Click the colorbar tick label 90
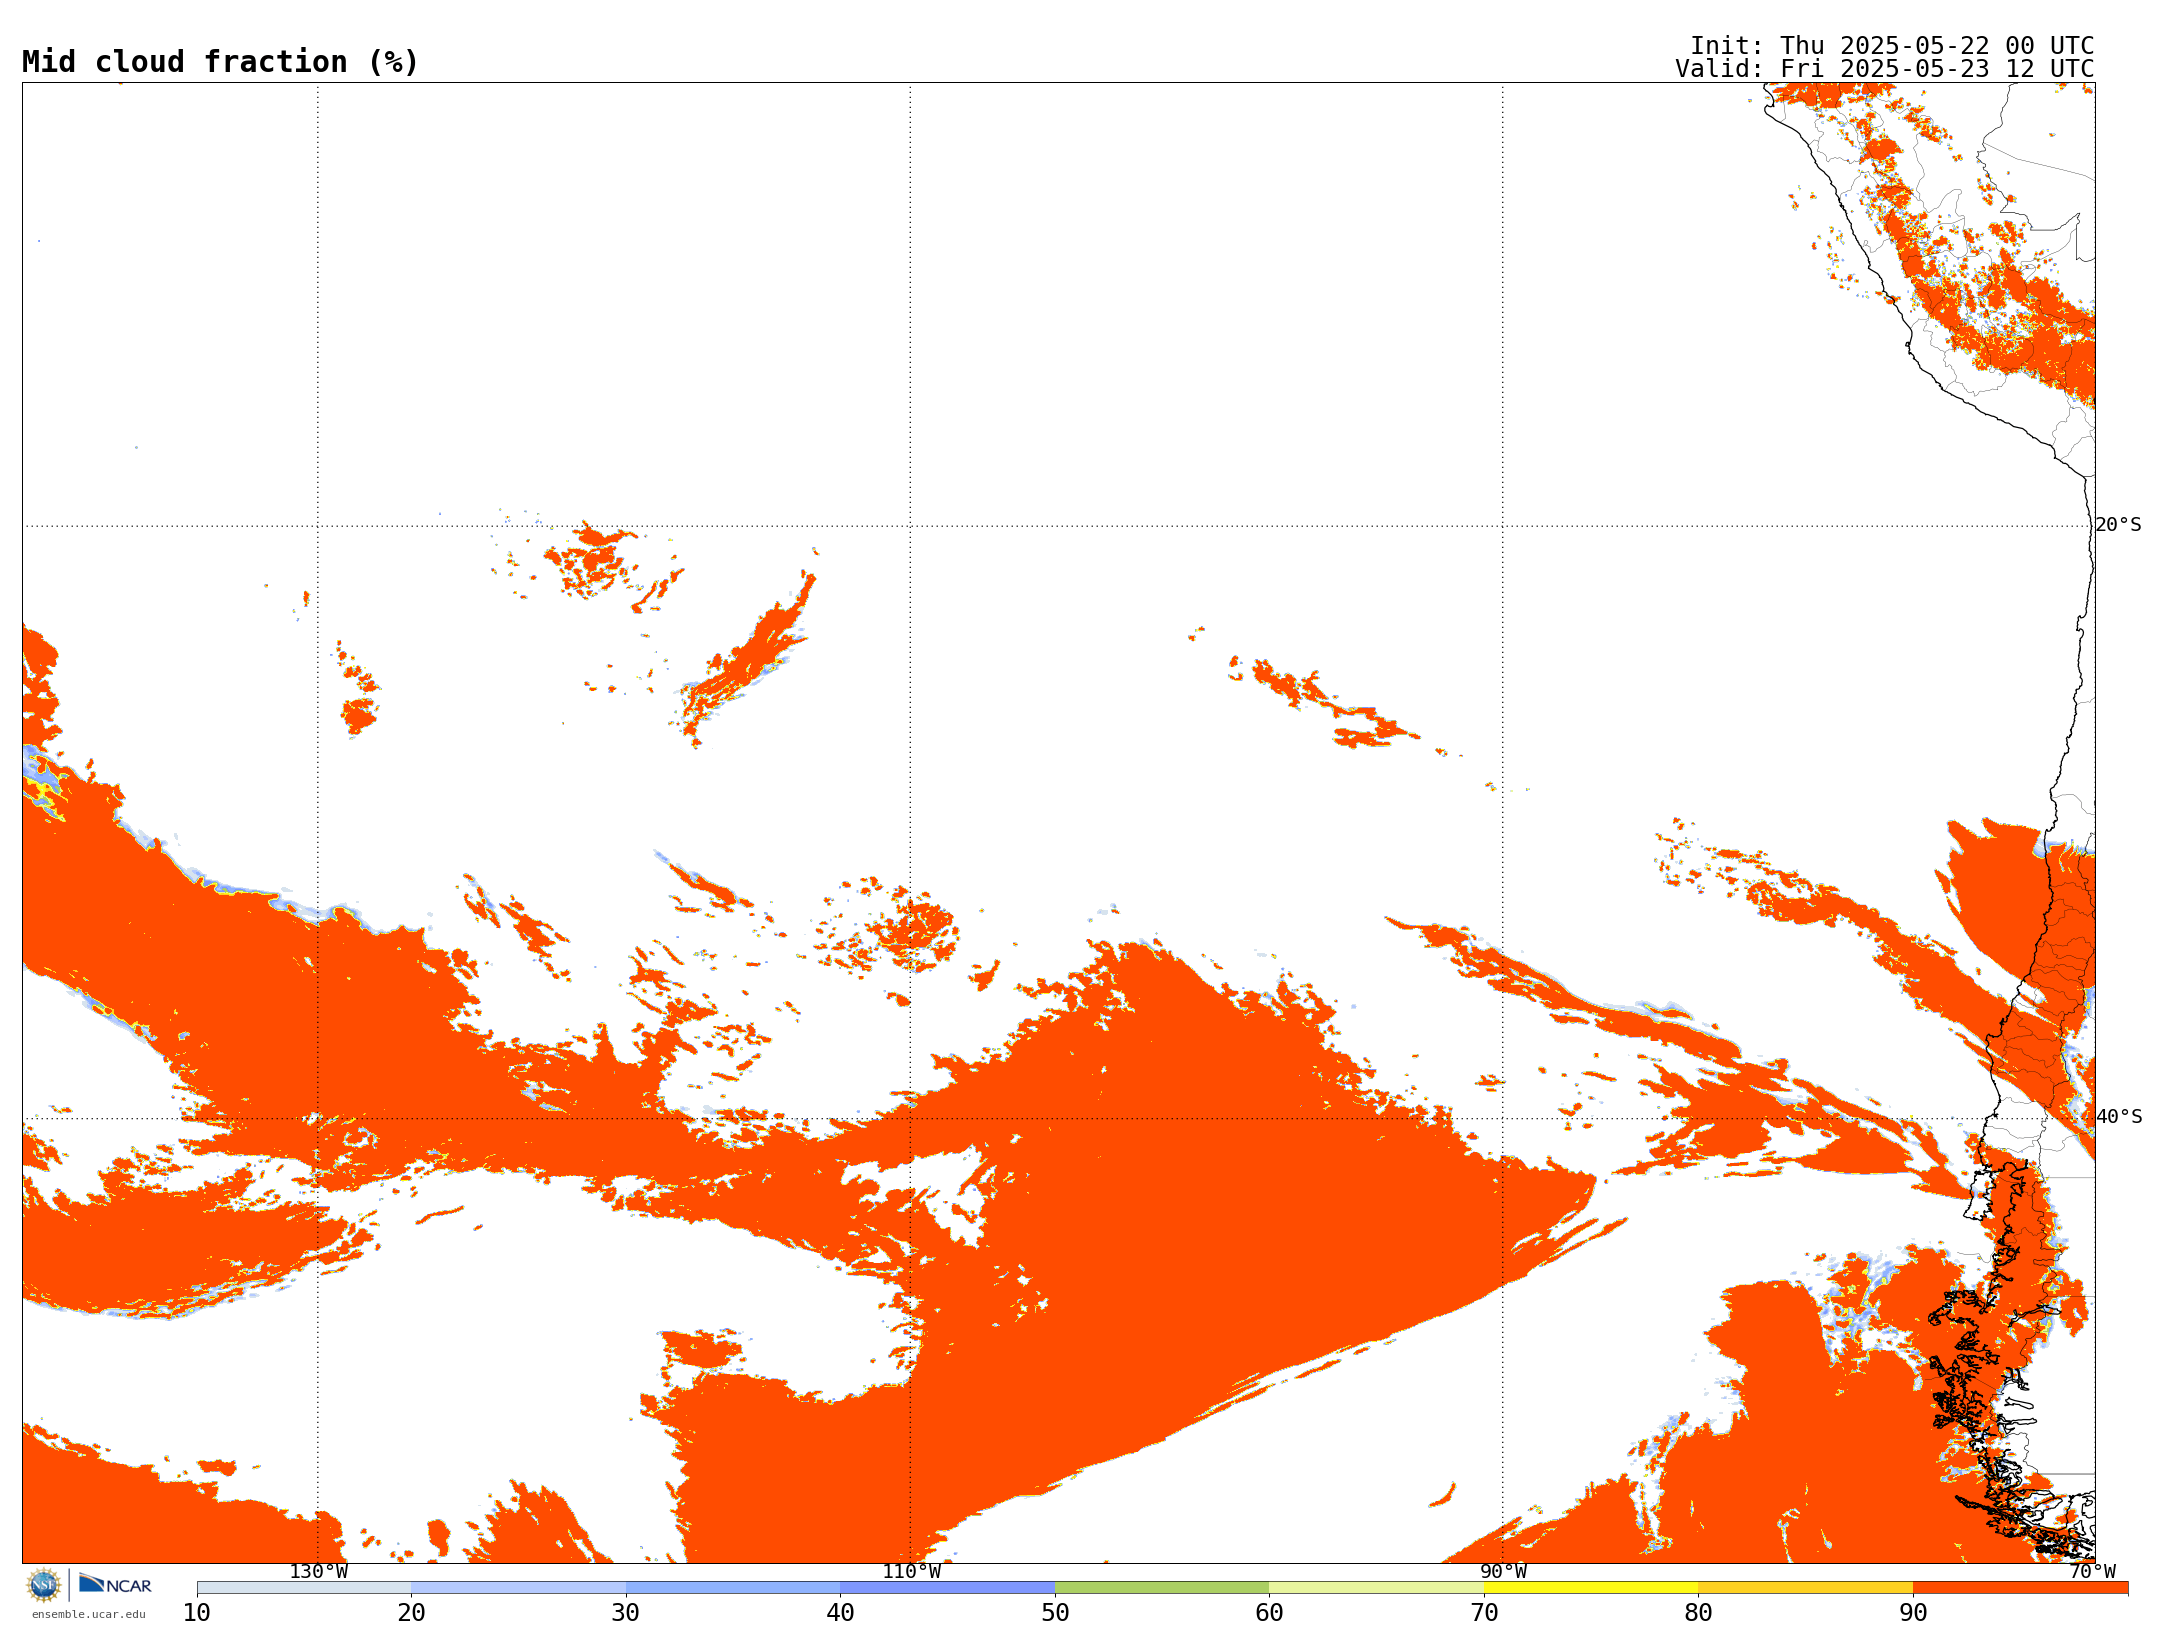 [1913, 1613]
